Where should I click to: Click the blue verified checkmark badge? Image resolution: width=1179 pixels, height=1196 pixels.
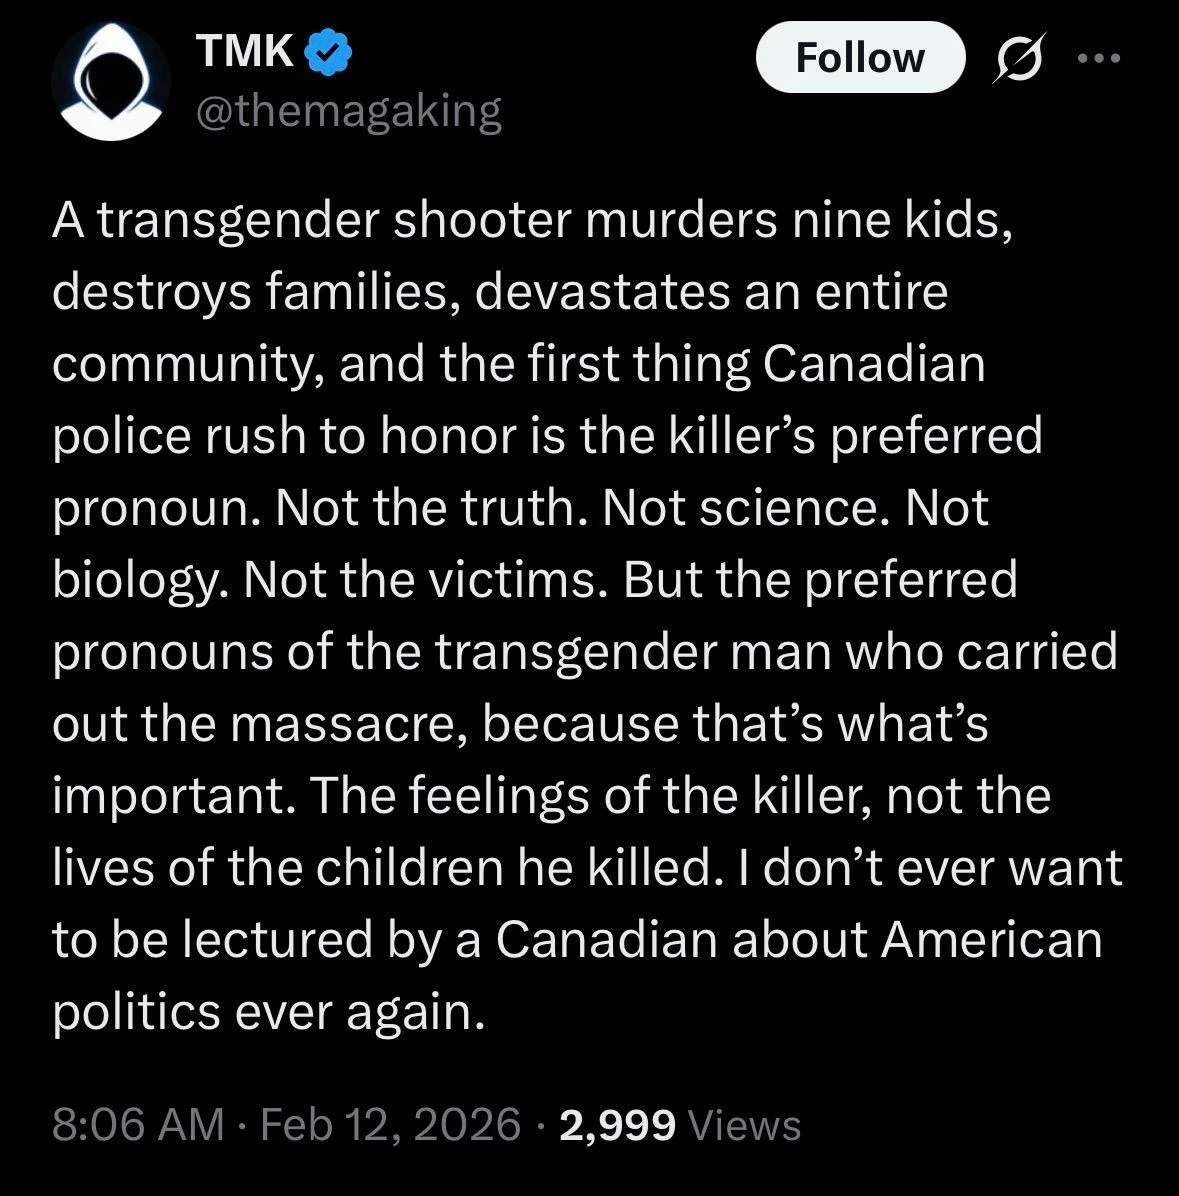(x=326, y=51)
